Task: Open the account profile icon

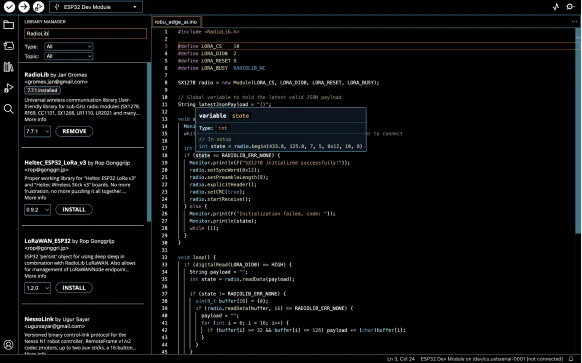Action: click(x=9, y=345)
